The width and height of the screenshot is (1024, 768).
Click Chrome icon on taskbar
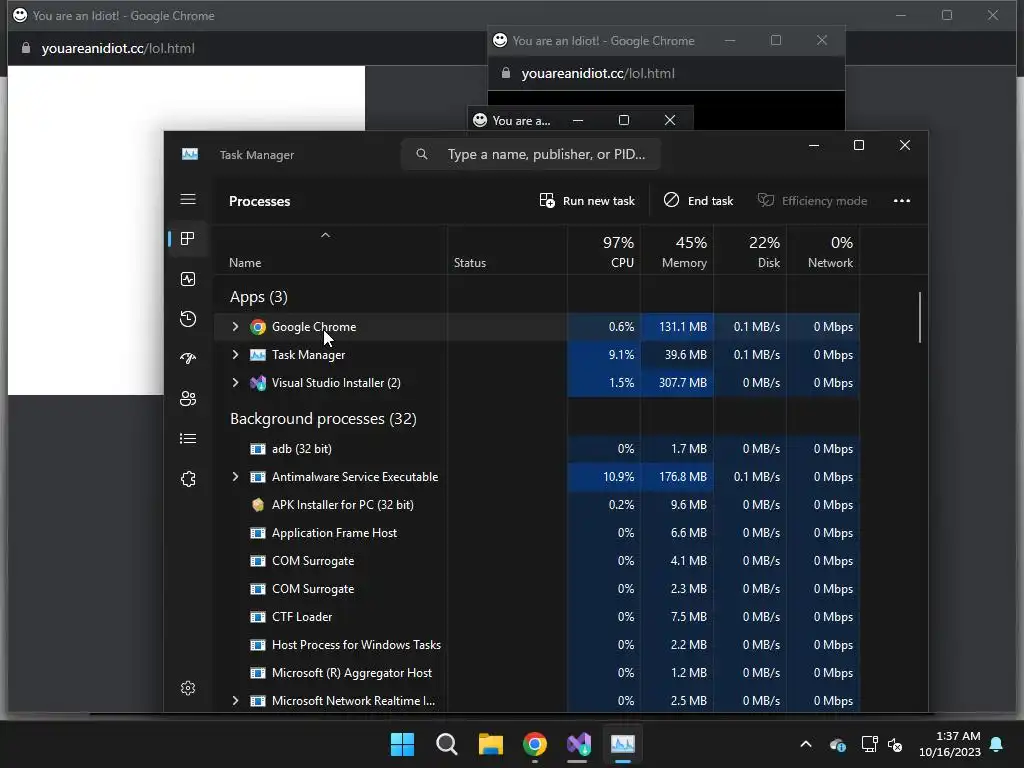(535, 744)
